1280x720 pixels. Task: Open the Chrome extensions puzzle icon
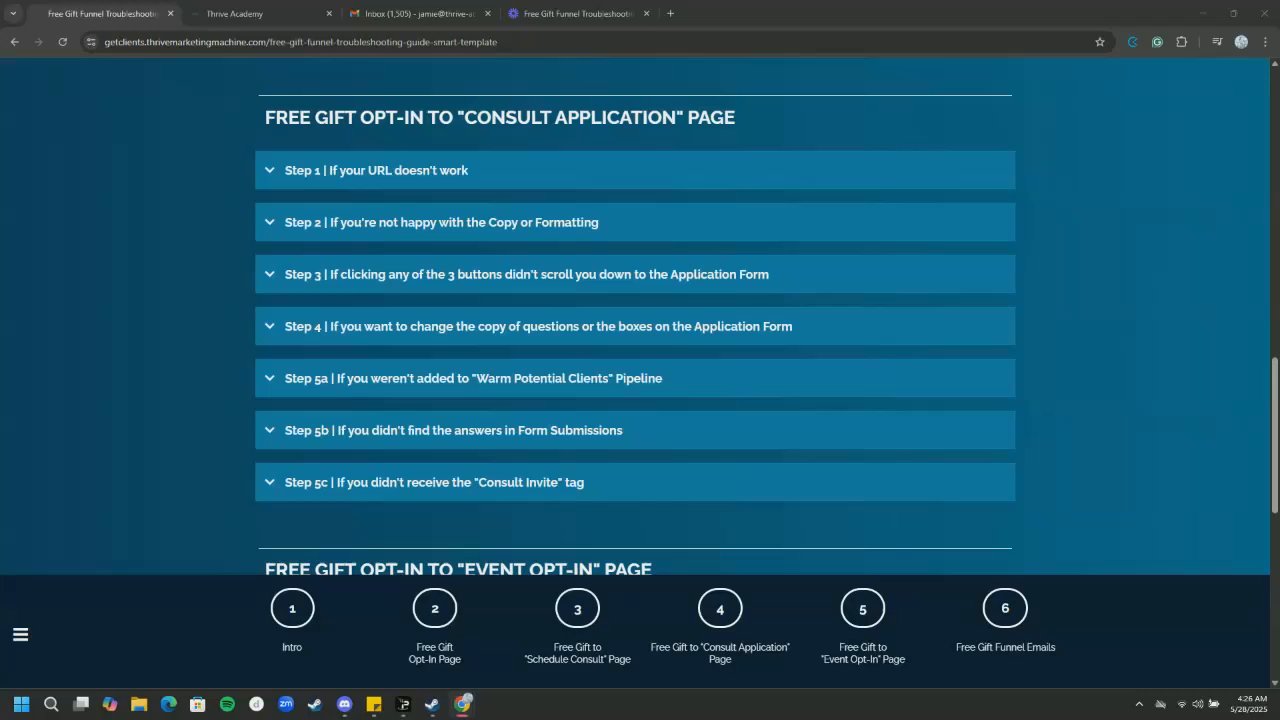[x=1182, y=42]
